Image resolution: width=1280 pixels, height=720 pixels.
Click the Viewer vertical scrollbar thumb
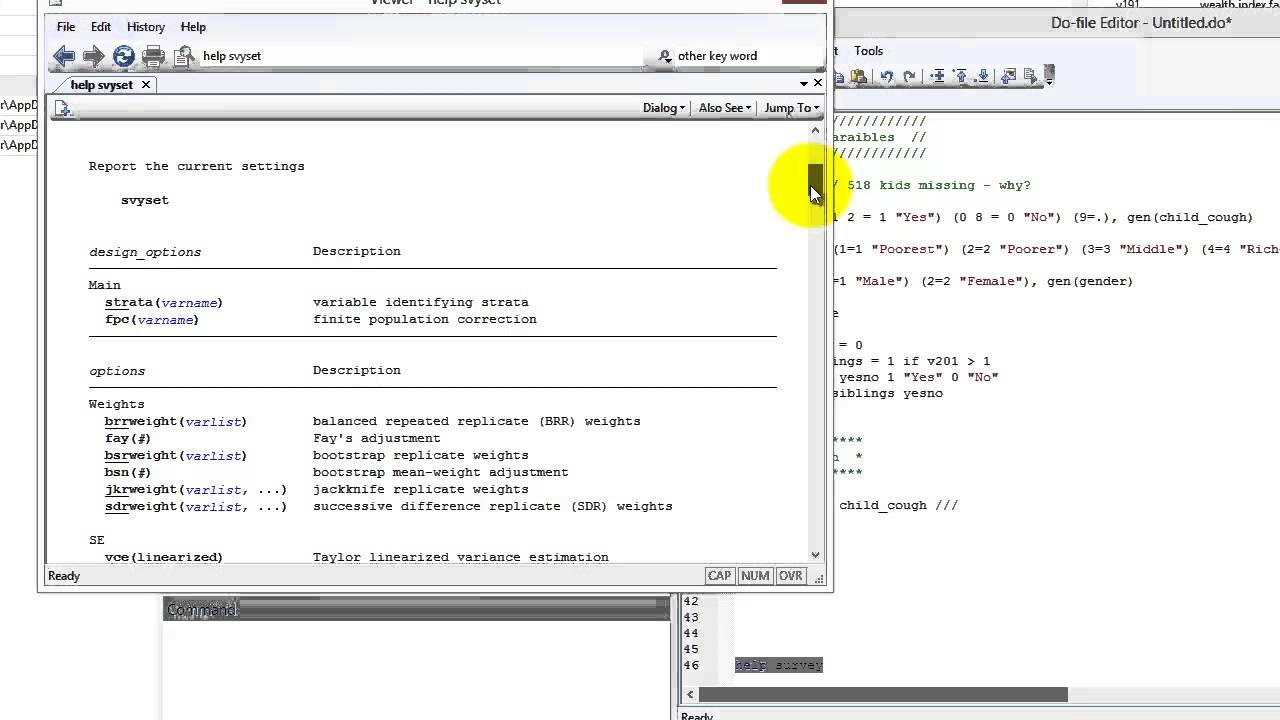pos(816,184)
